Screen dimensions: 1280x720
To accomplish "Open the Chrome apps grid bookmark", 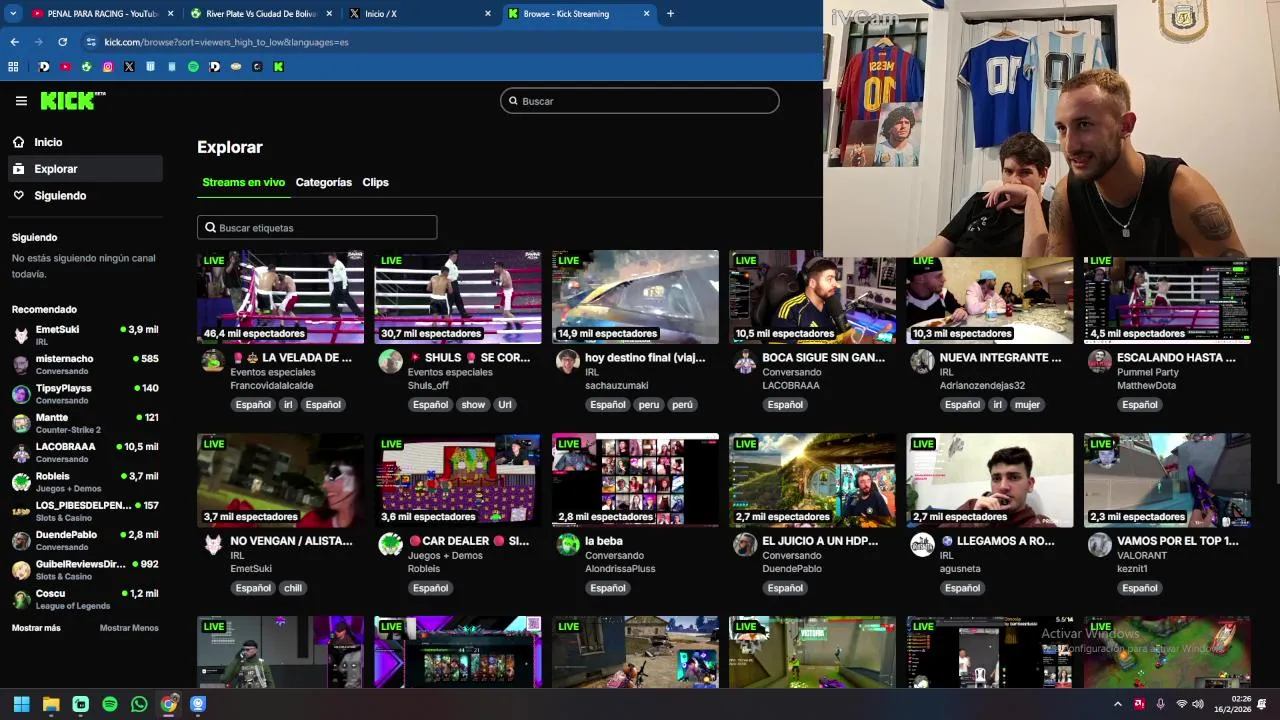I will [x=13, y=67].
